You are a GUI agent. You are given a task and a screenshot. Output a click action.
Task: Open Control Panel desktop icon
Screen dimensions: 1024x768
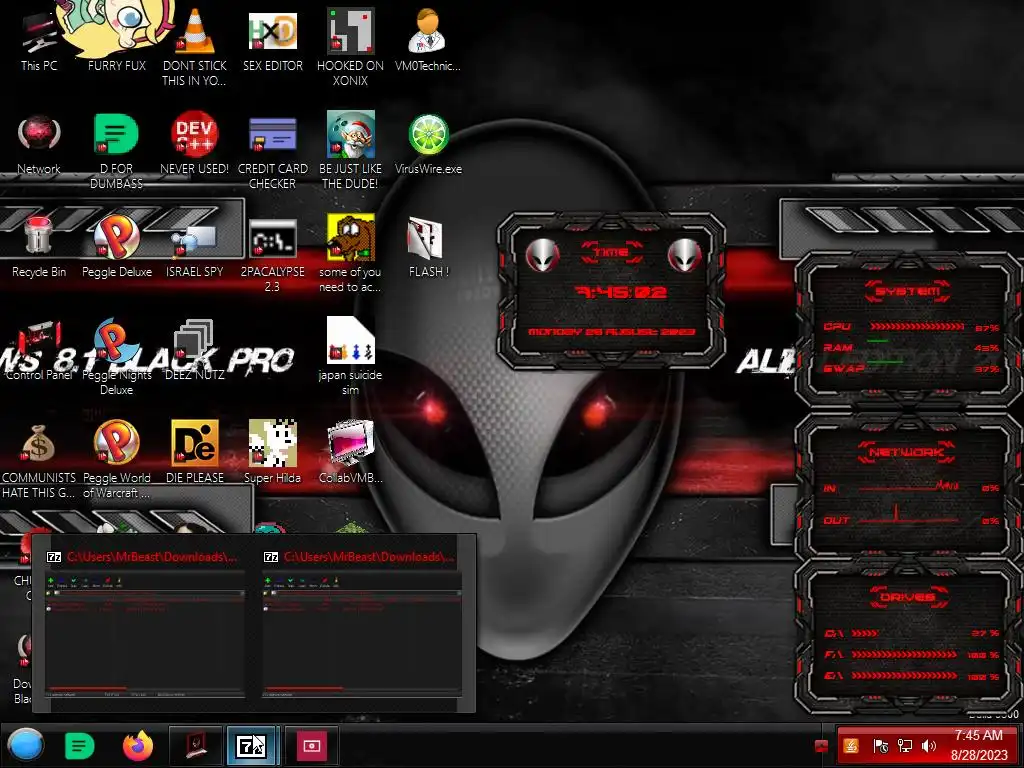click(x=39, y=350)
